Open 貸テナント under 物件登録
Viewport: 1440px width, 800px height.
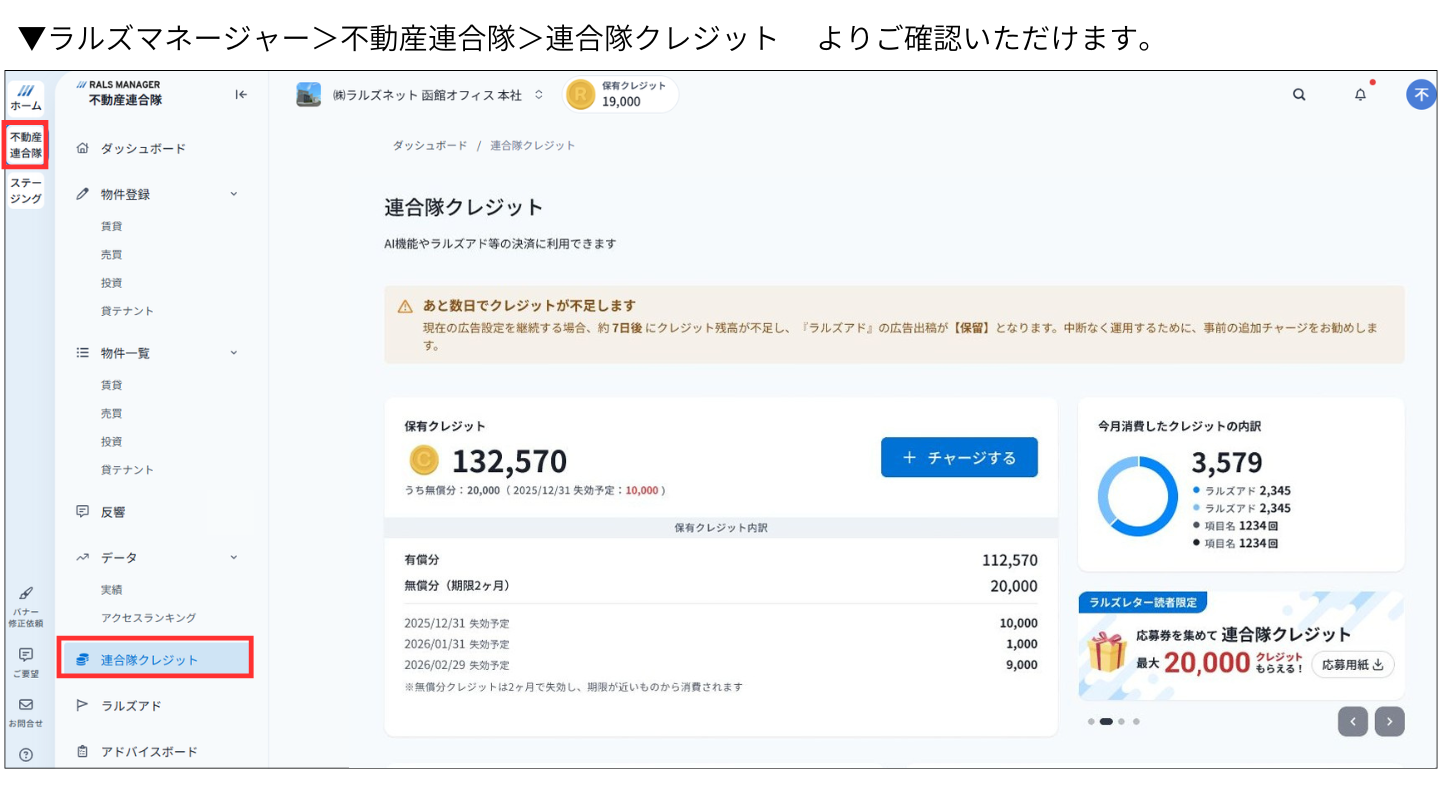pos(127,311)
